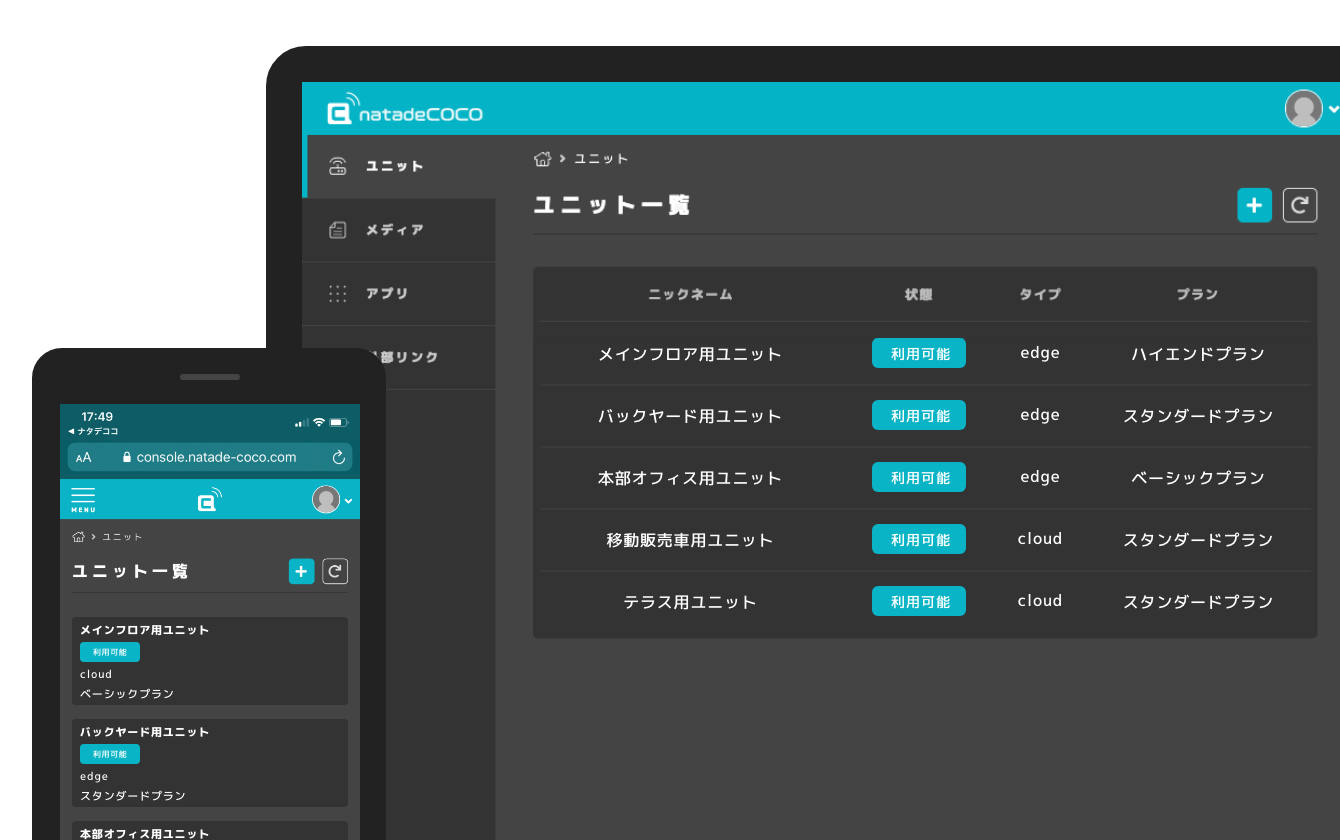The image size is (1340, 840).
Task: Click ベーシックプラン in the 本部オフィス用ユニット row
Action: pyautogui.click(x=1198, y=478)
